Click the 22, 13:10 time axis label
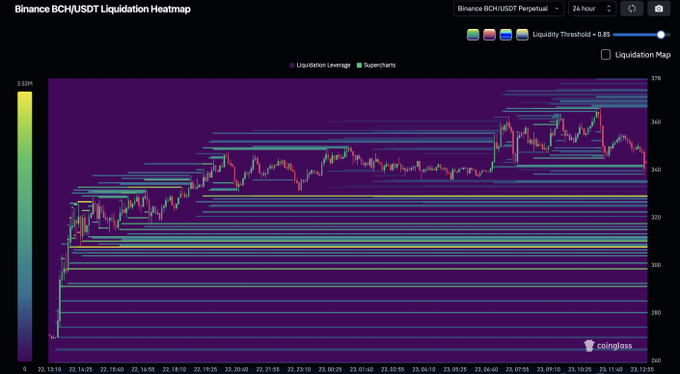 [49, 369]
